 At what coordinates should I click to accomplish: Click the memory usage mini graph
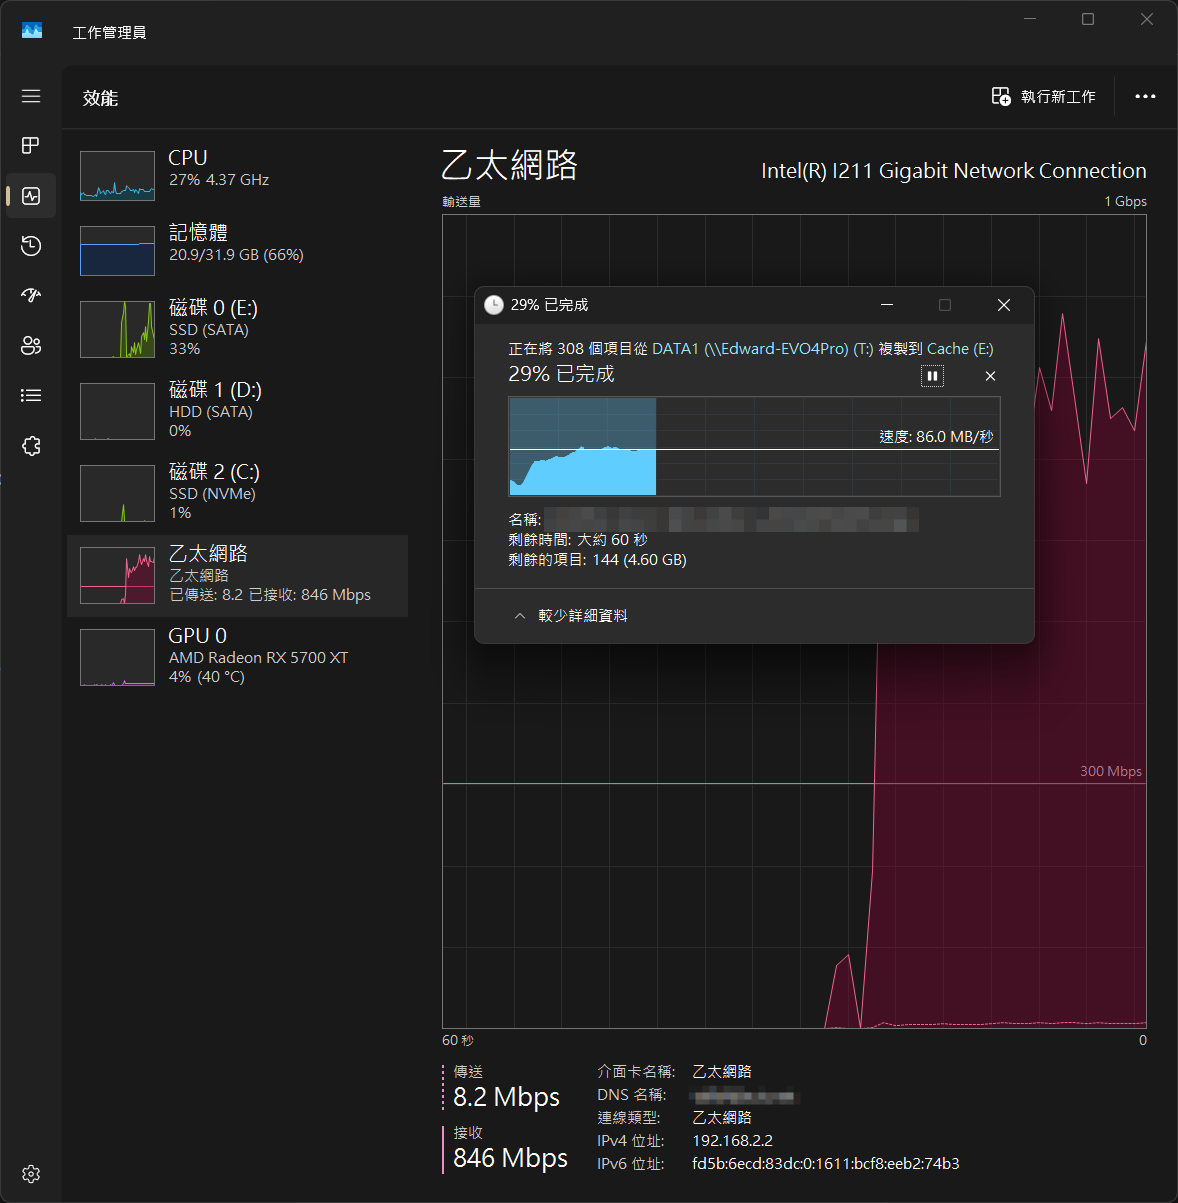(117, 250)
